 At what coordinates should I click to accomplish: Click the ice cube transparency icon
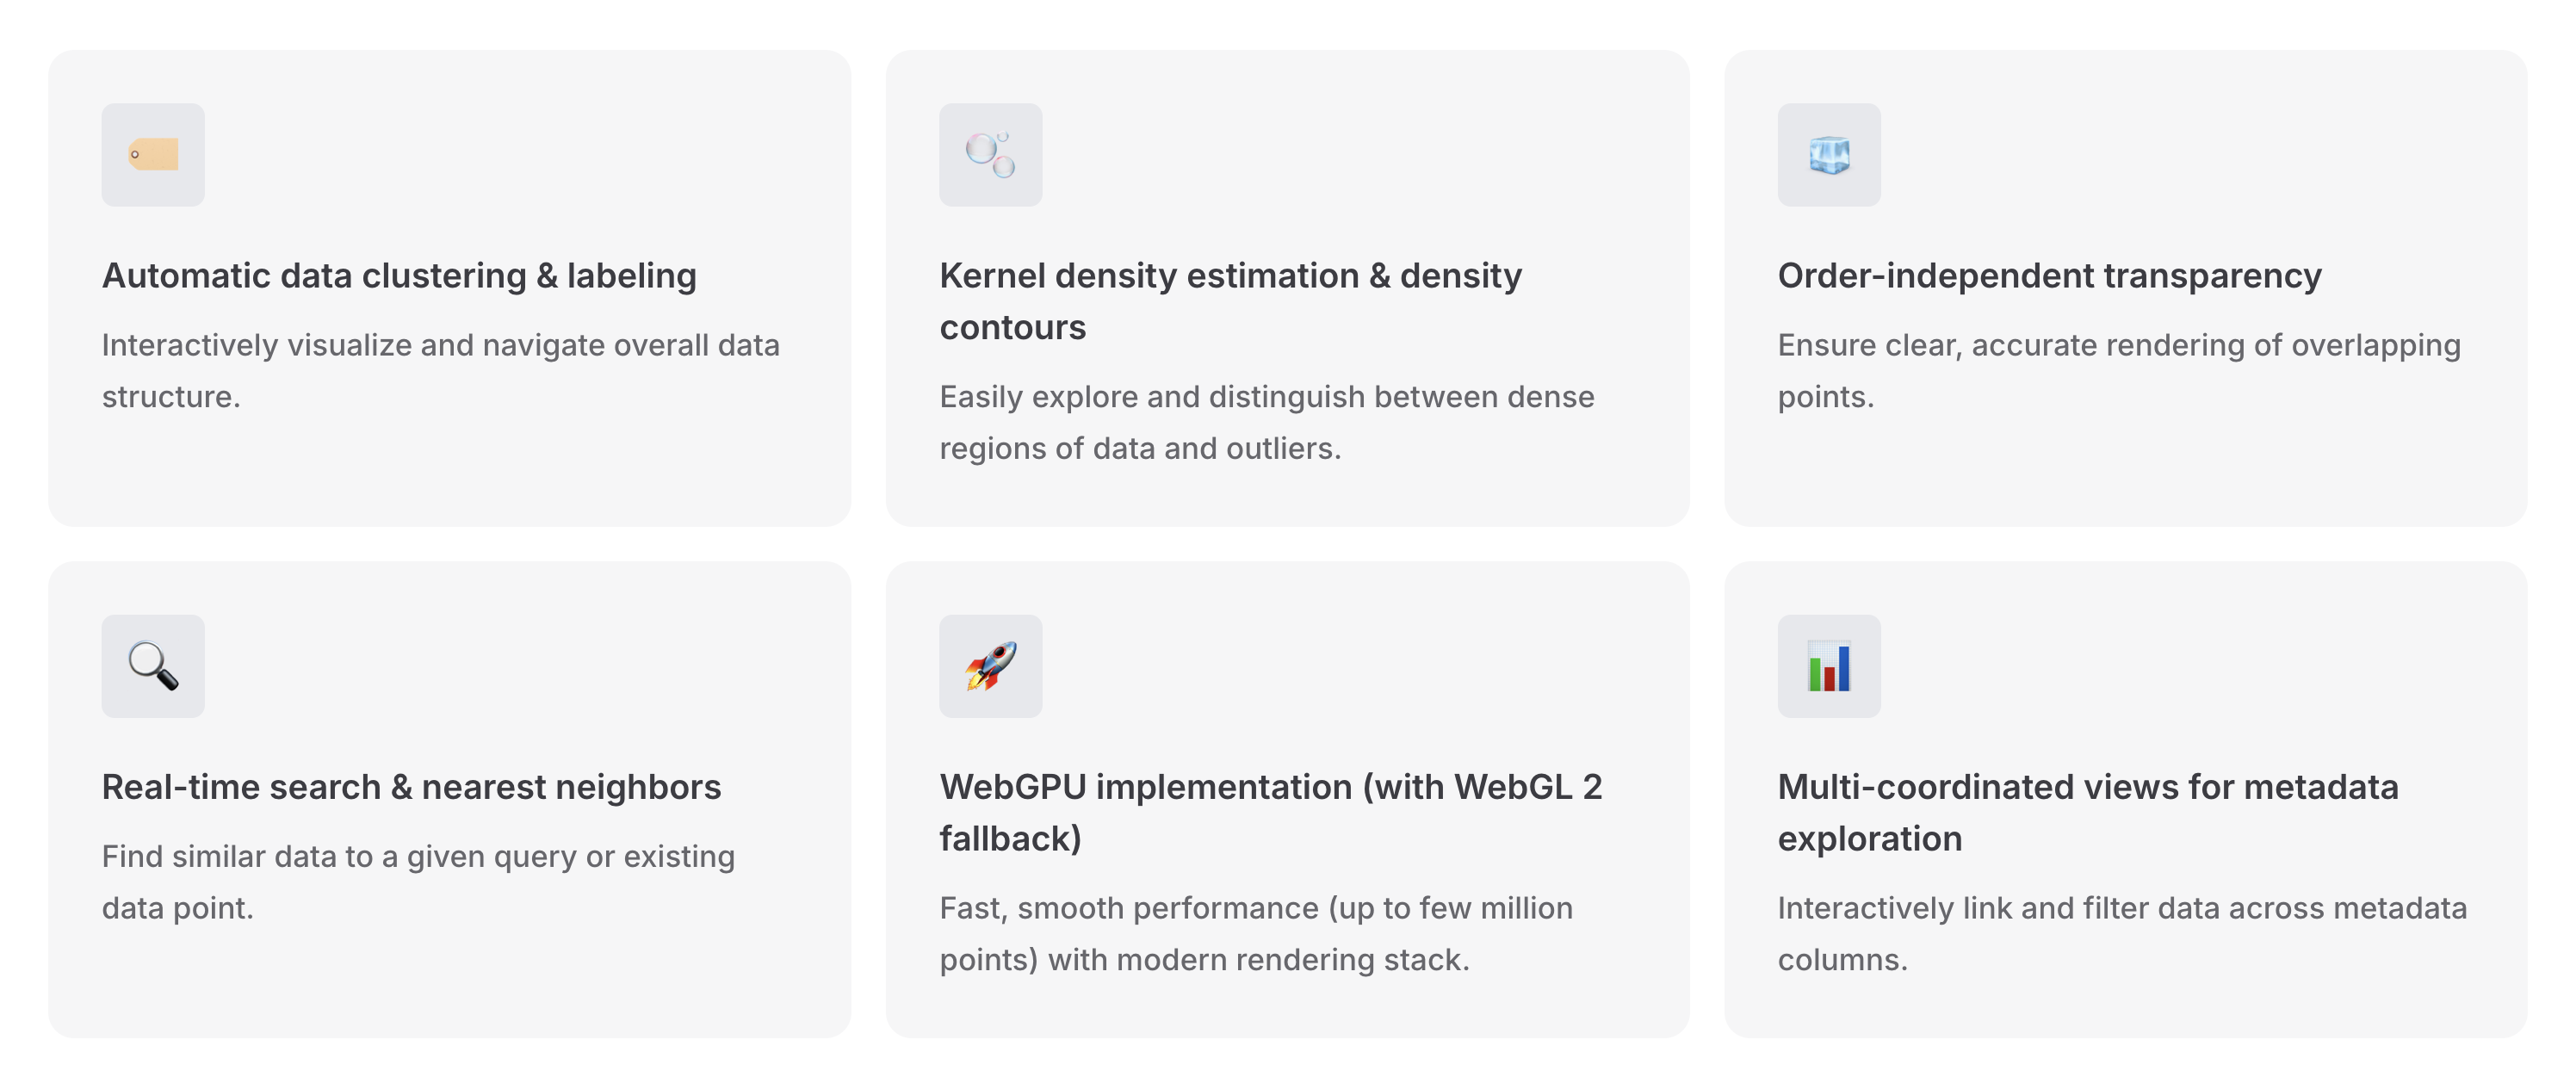tap(1829, 155)
